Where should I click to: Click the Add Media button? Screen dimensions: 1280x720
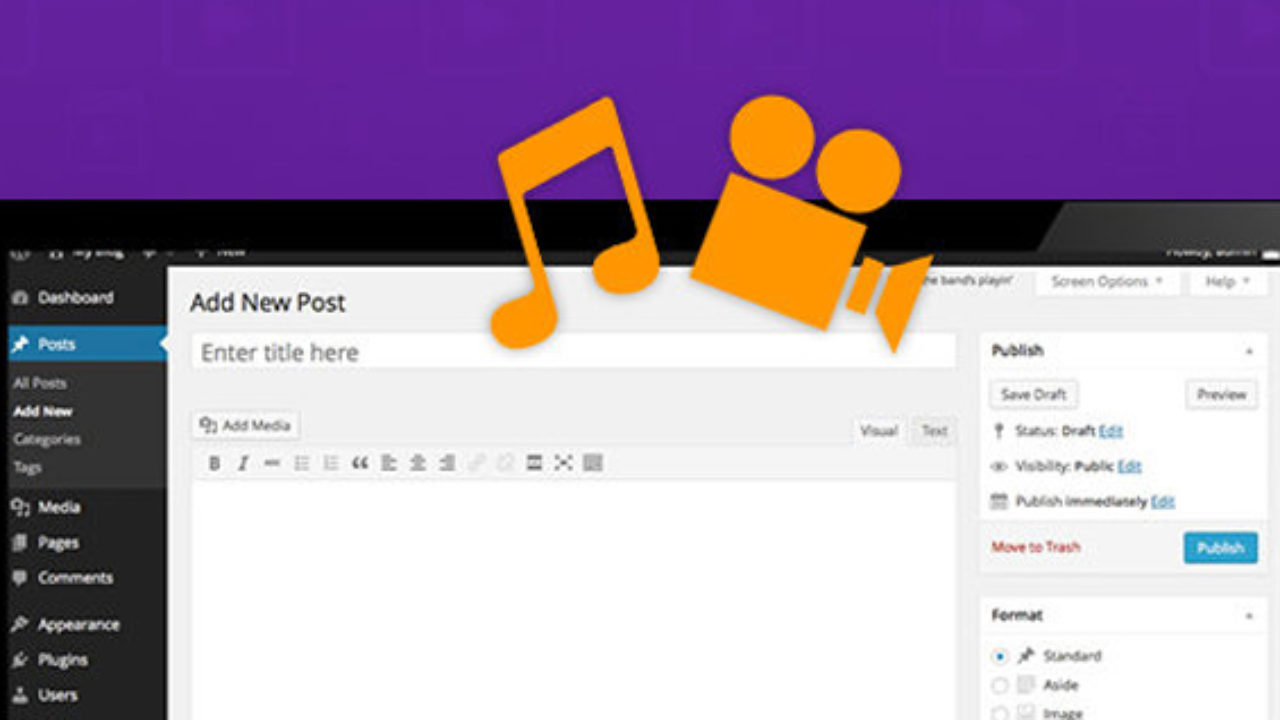click(x=246, y=426)
